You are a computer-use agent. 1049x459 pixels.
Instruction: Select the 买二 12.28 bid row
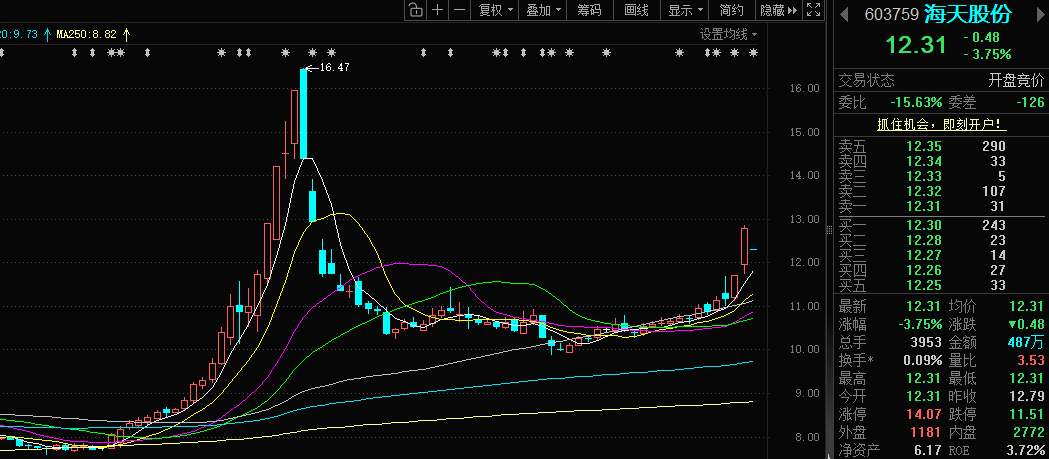pyautogui.click(x=939, y=240)
